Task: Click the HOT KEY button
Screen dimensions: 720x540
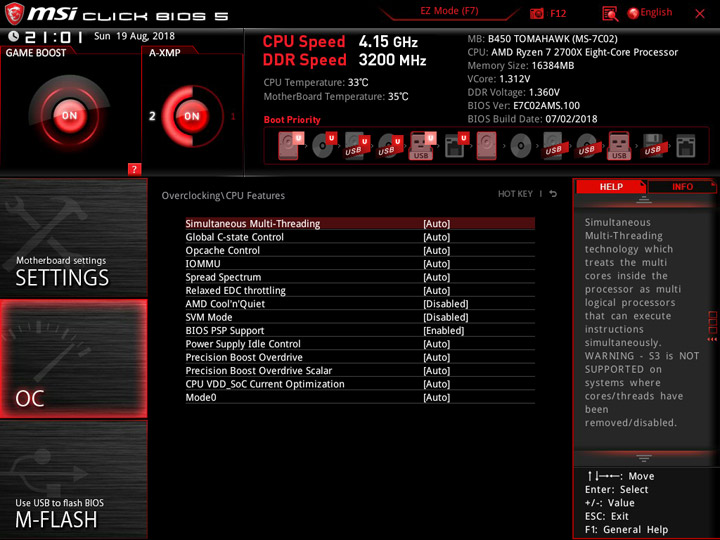Action: click(x=515, y=194)
